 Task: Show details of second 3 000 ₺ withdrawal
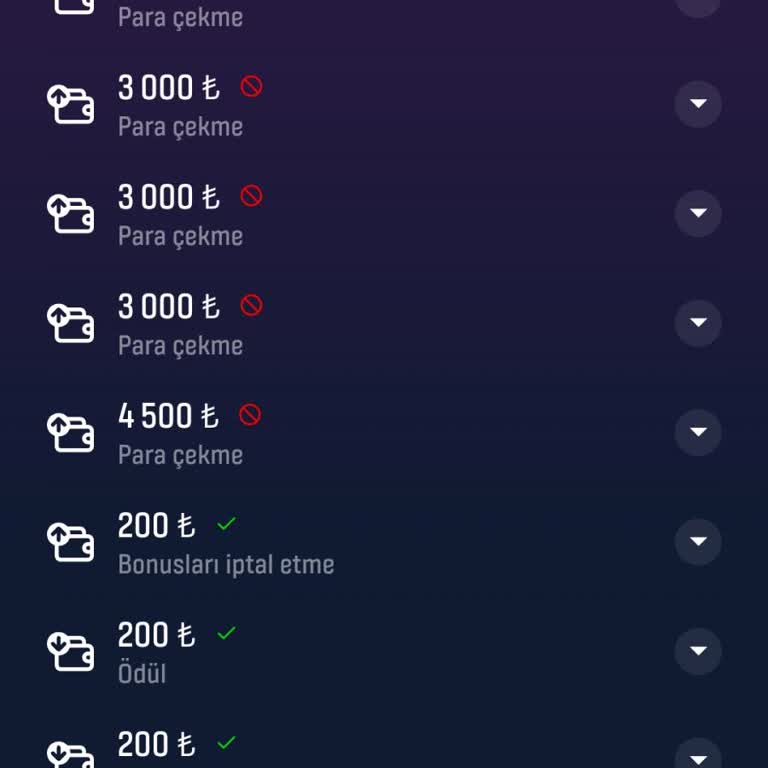coord(698,213)
